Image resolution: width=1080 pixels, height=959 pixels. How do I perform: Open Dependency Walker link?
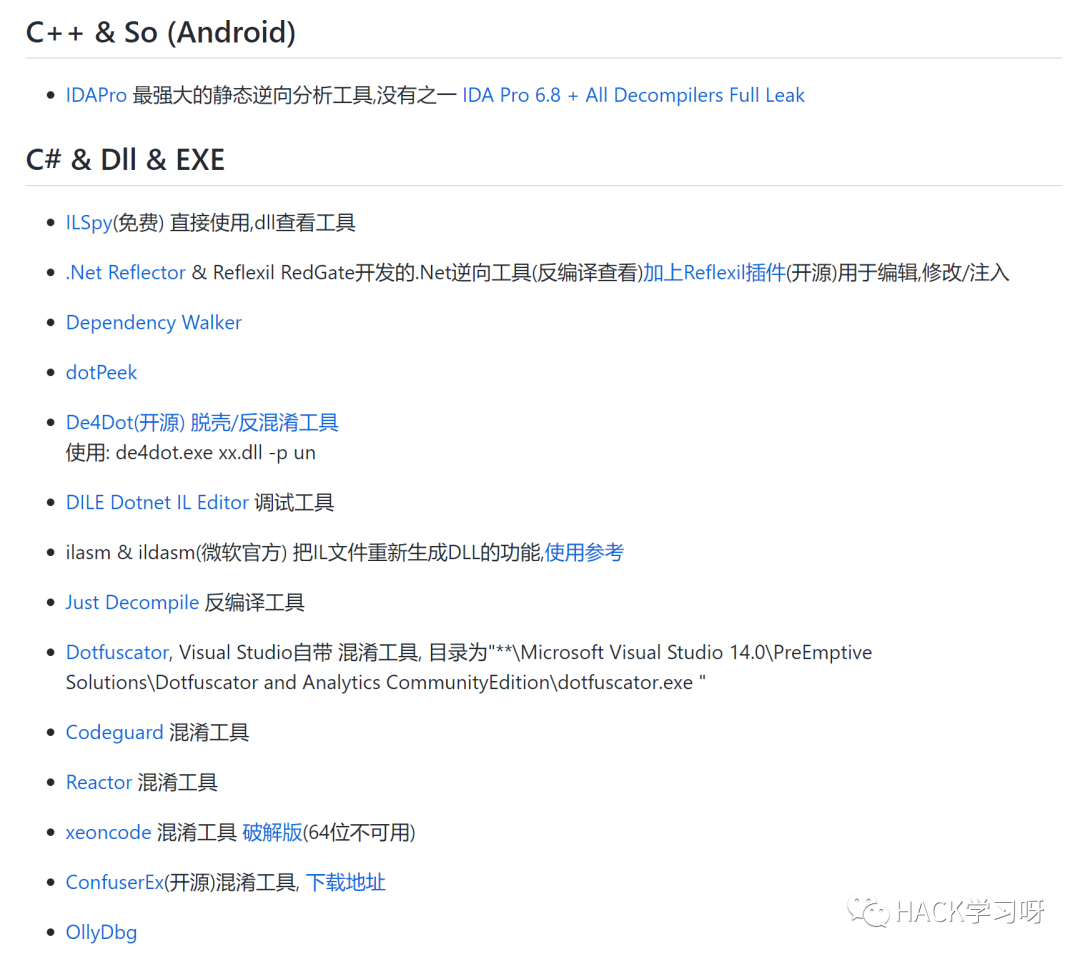(x=154, y=322)
